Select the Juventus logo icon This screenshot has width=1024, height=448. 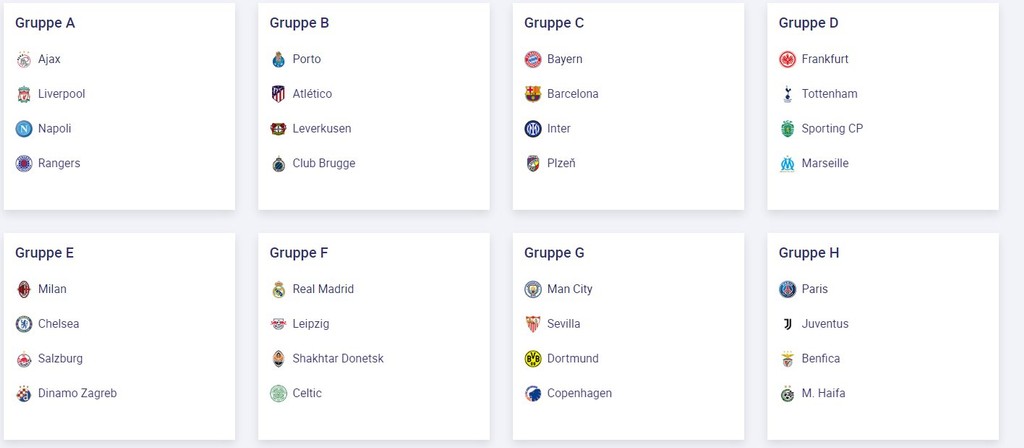click(x=788, y=324)
